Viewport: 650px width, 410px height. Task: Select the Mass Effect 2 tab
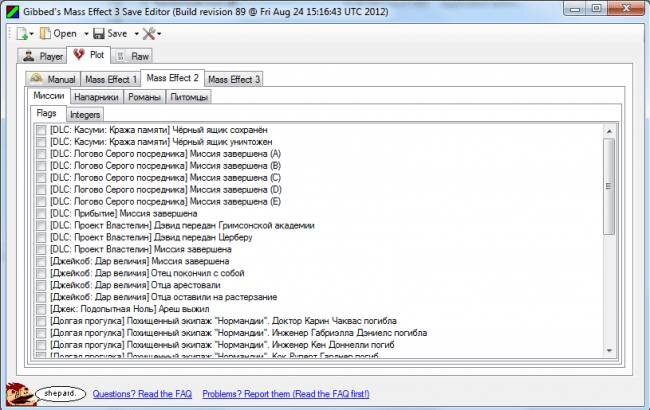172,78
